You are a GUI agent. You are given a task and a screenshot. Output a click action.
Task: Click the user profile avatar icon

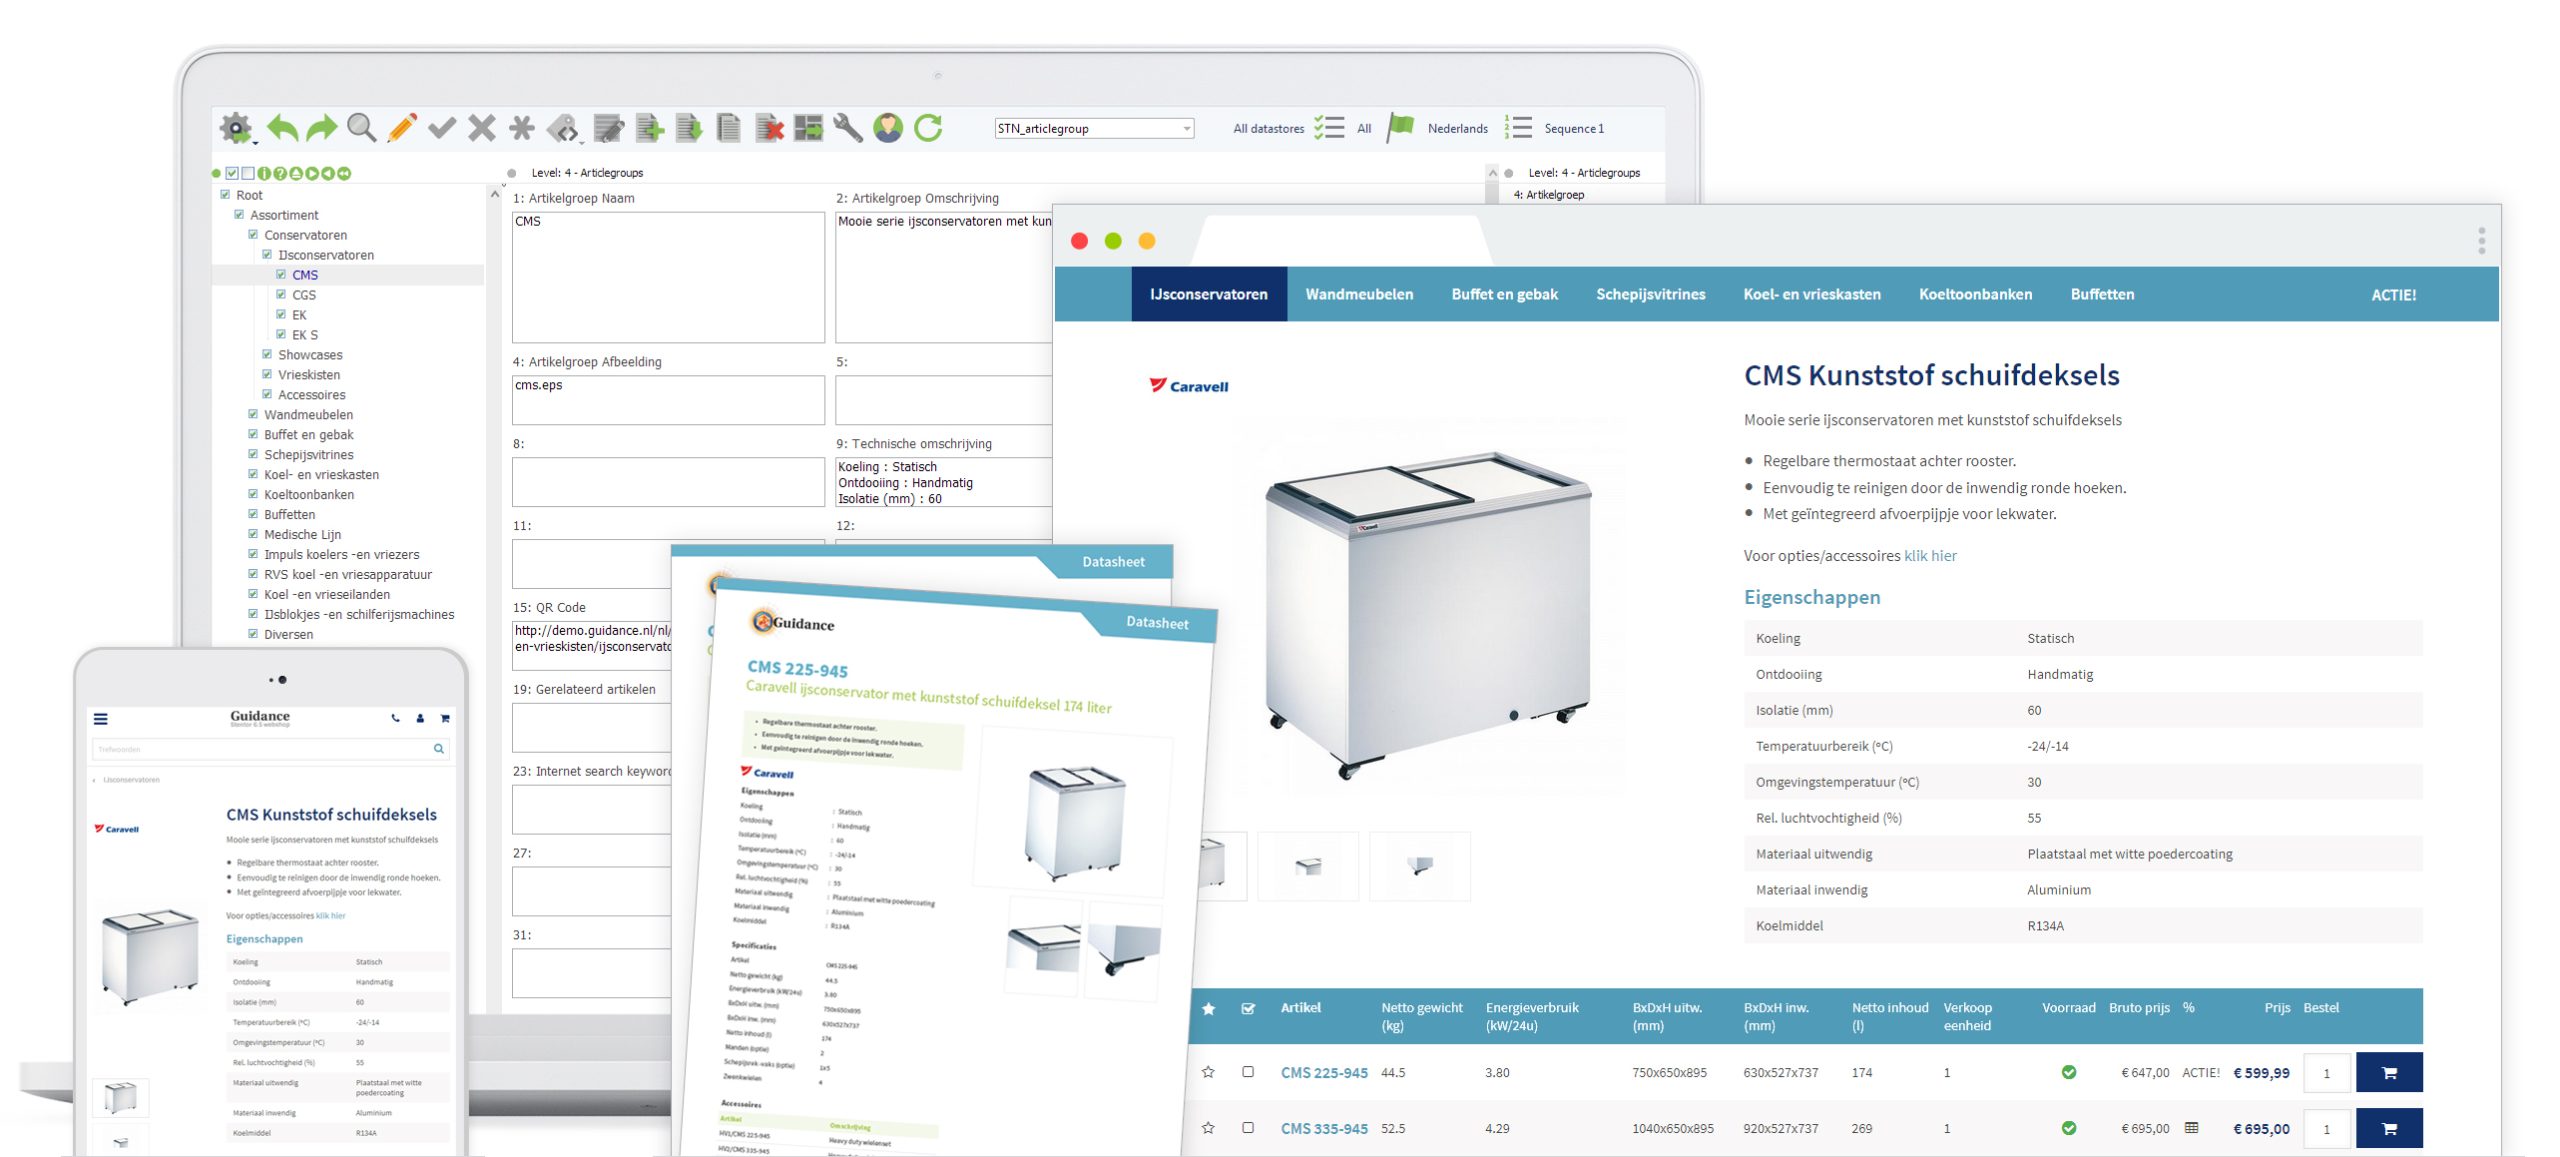[888, 128]
